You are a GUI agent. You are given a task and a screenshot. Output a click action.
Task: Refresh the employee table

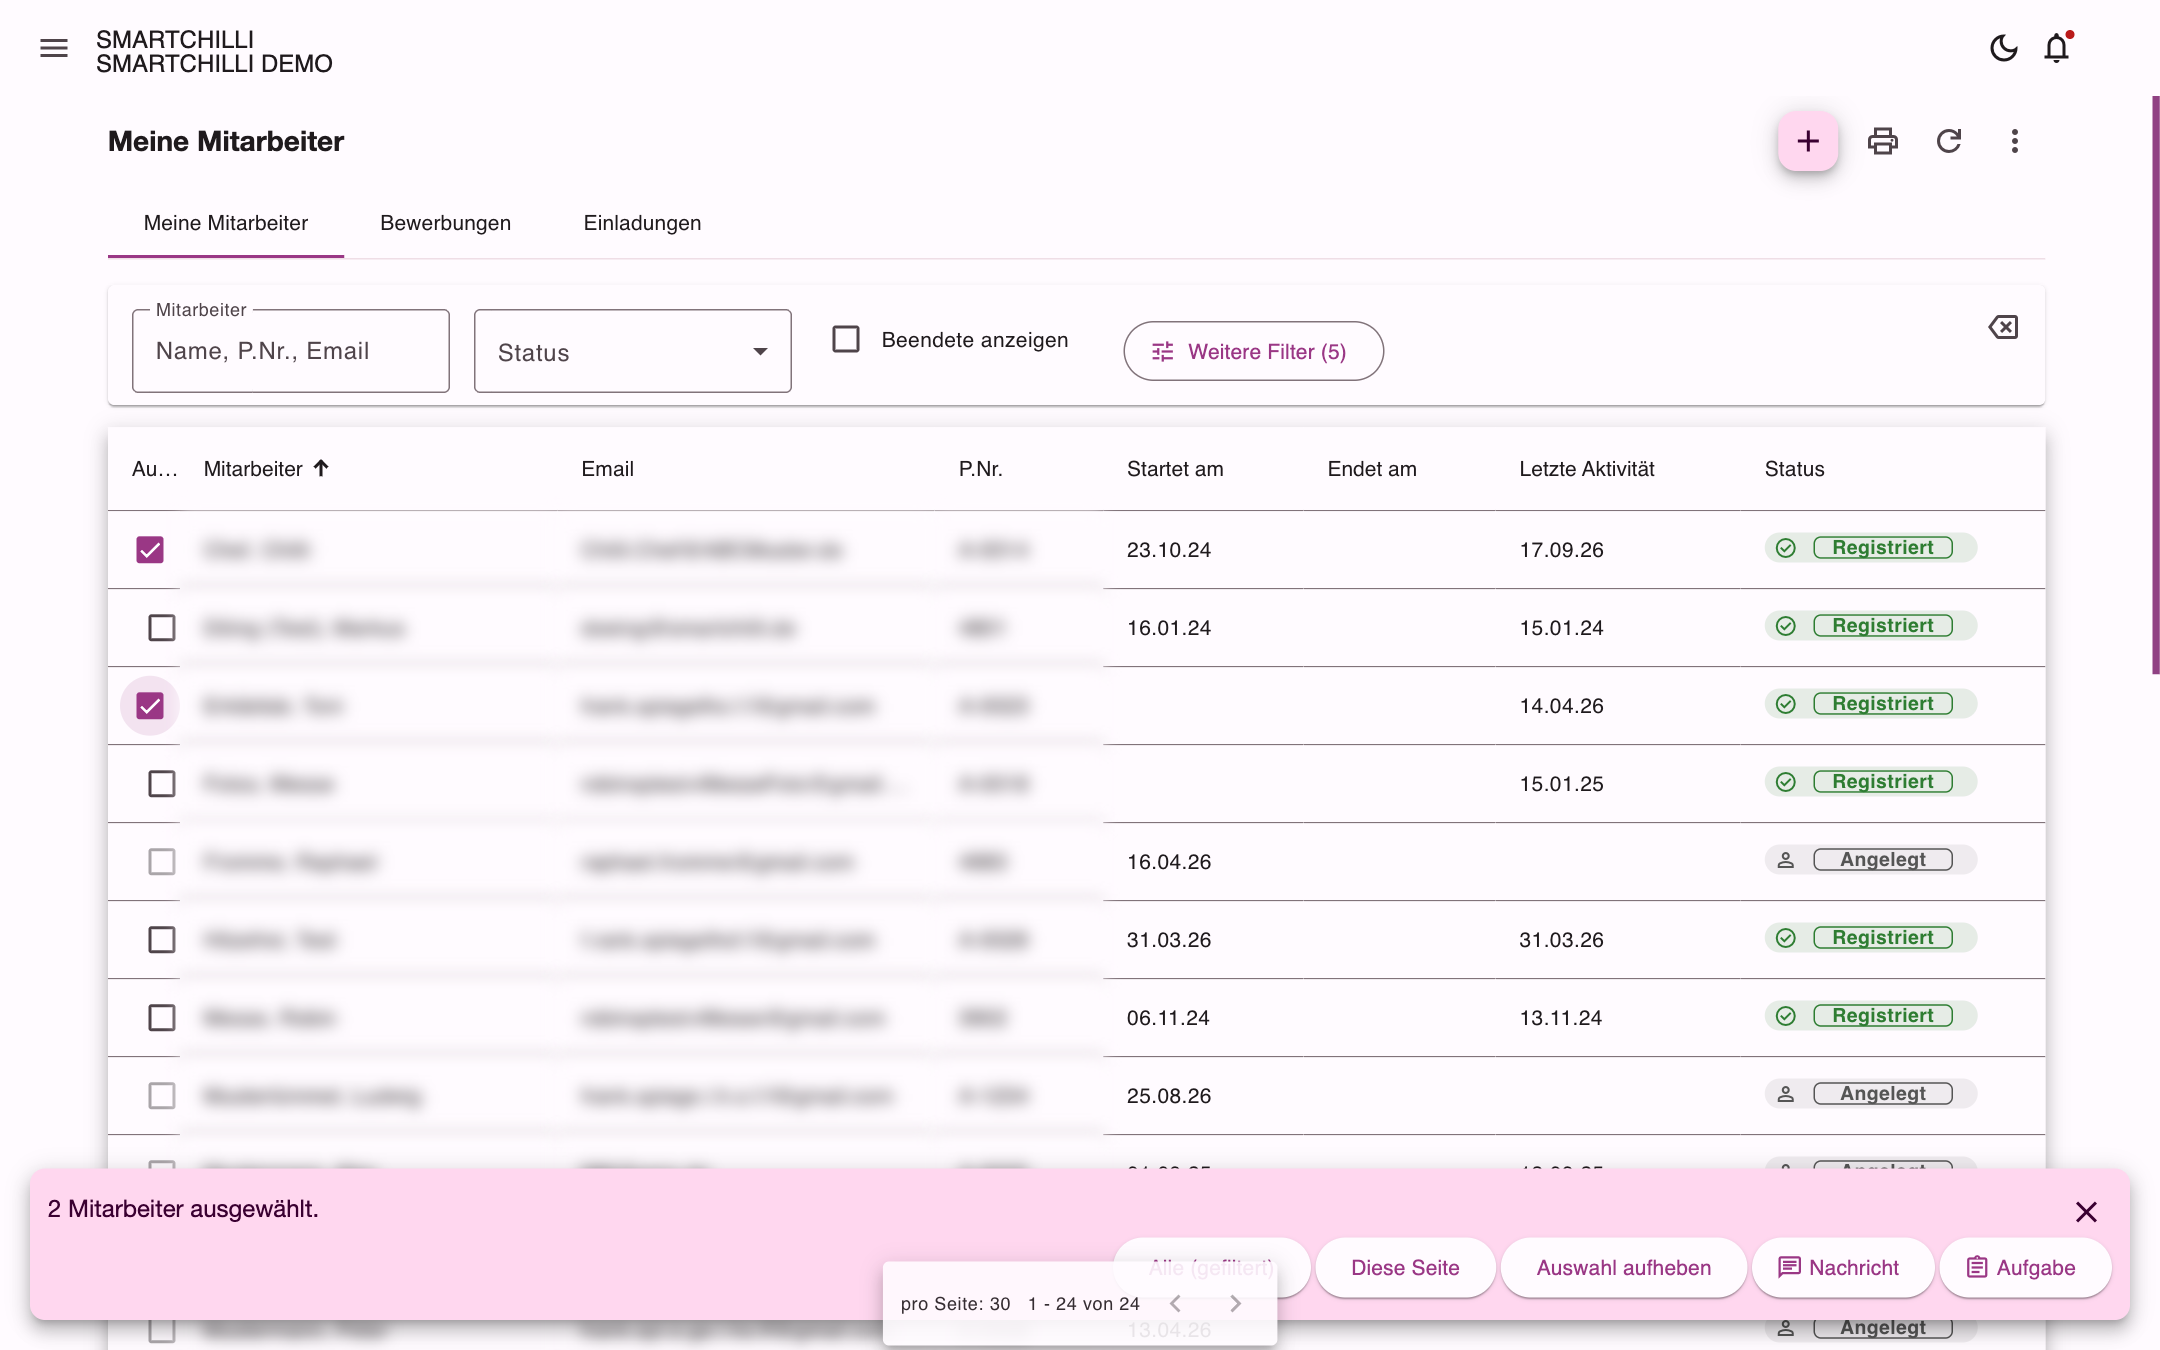click(1949, 141)
